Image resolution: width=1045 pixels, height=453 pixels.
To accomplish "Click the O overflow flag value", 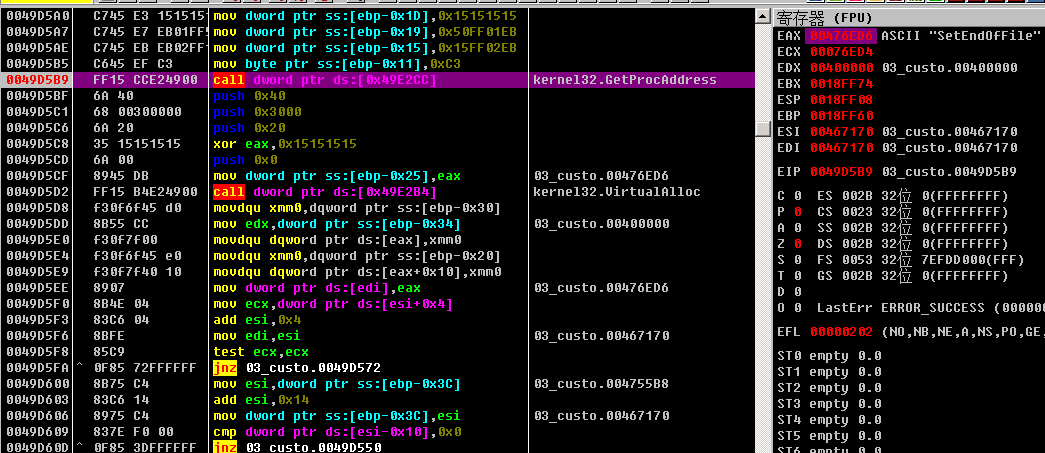I will point(797,307).
